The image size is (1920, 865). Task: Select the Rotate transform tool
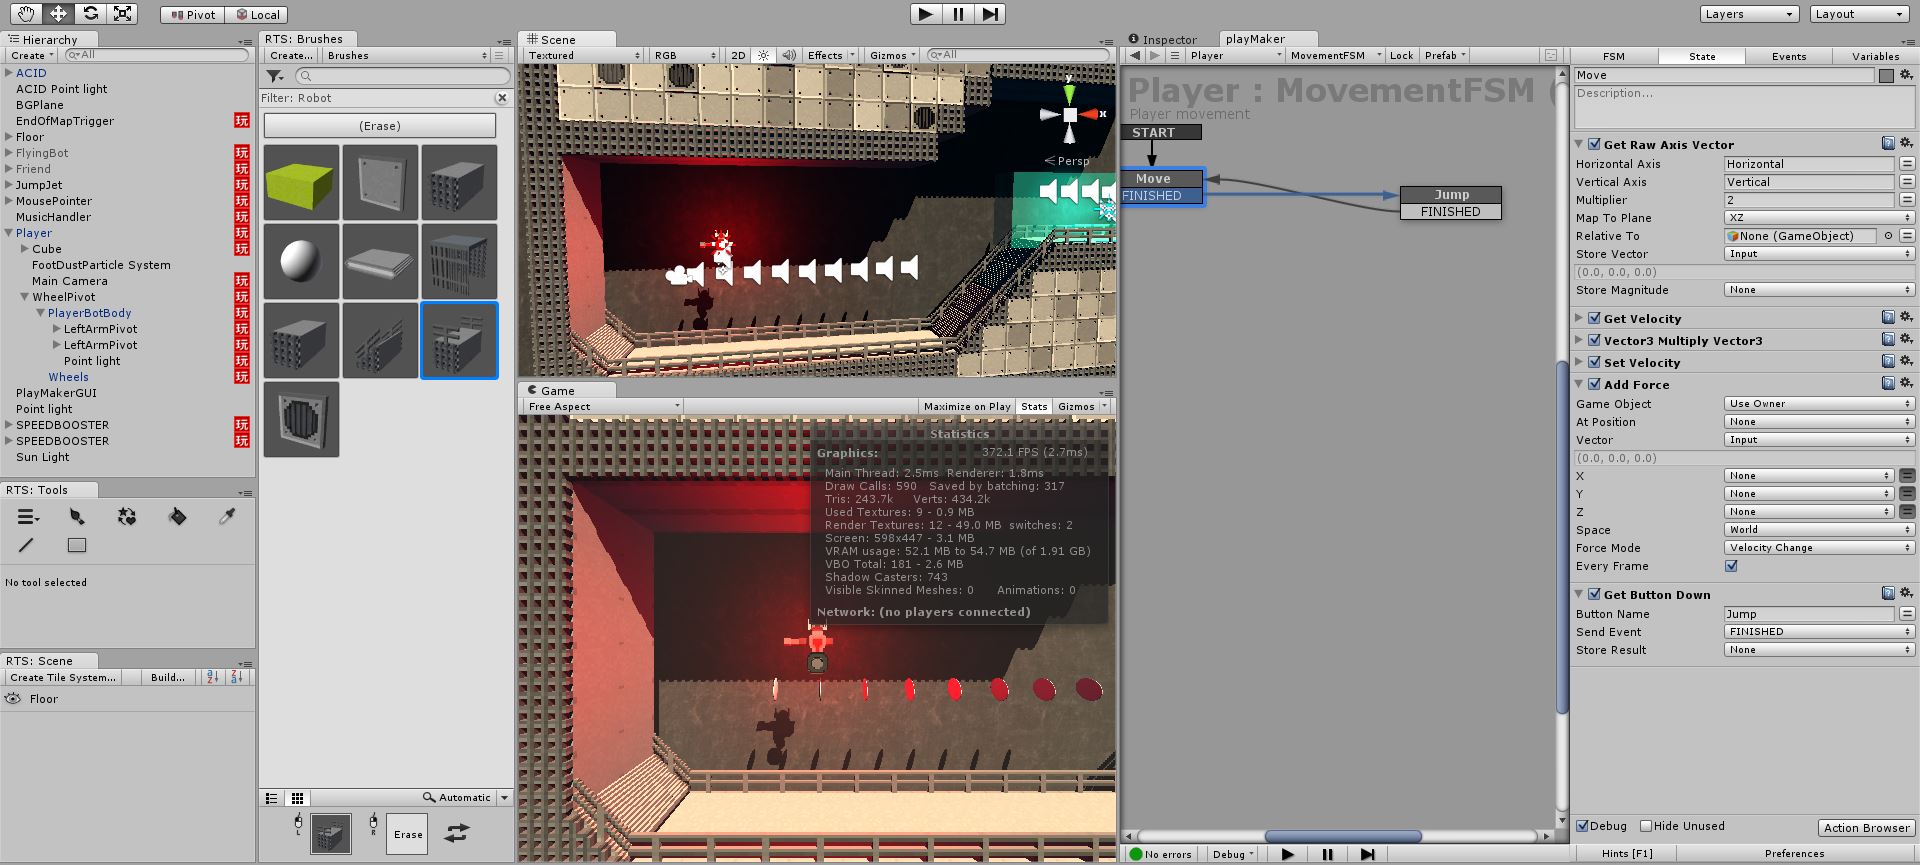(90, 13)
